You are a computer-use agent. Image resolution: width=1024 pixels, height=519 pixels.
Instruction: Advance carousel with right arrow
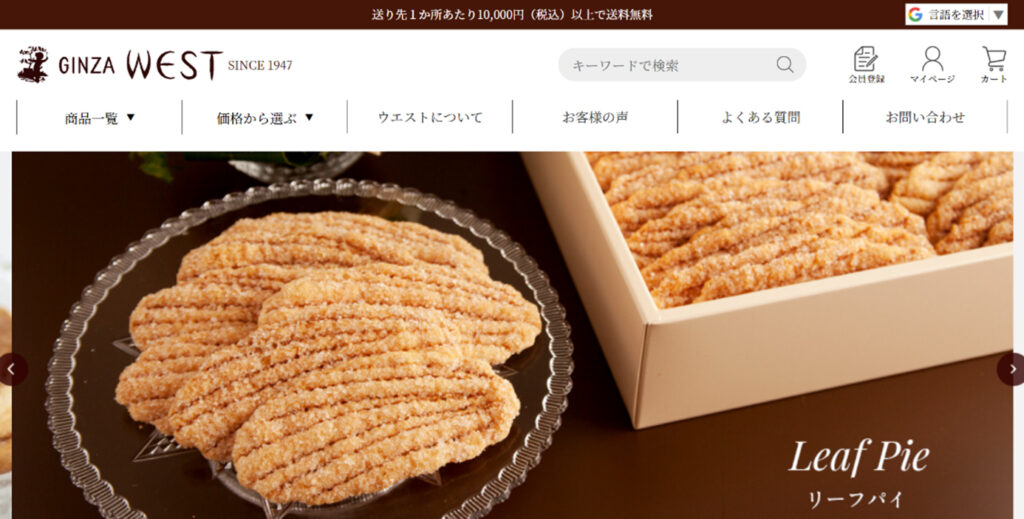(x=1012, y=370)
